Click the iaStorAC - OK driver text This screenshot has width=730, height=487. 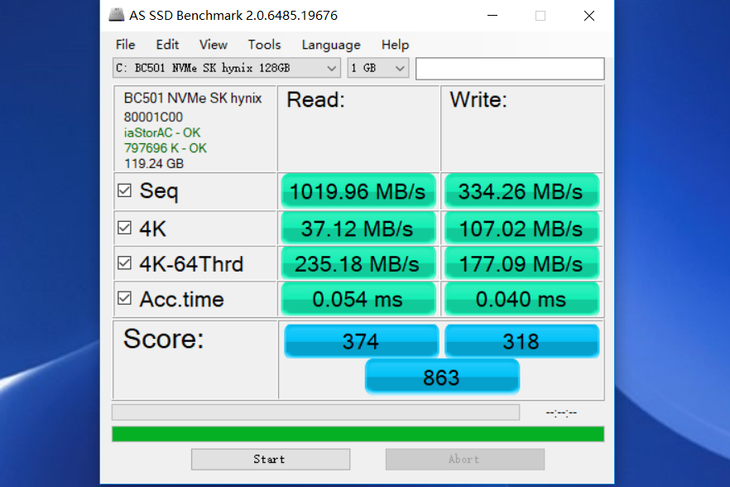(x=162, y=133)
